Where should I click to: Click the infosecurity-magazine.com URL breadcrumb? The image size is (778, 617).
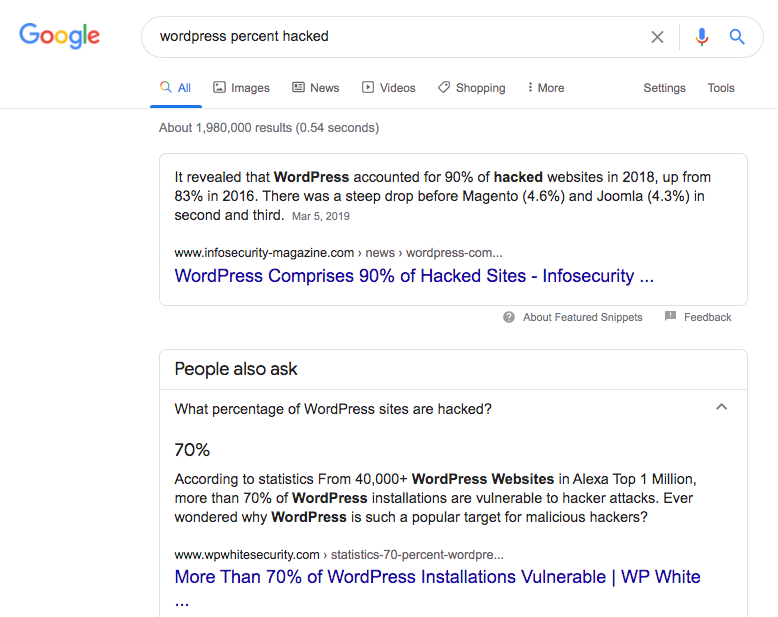[x=338, y=253]
